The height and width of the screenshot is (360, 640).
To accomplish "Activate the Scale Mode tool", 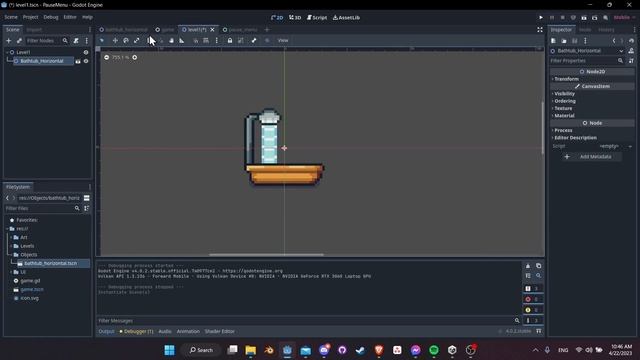I will [x=137, y=40].
